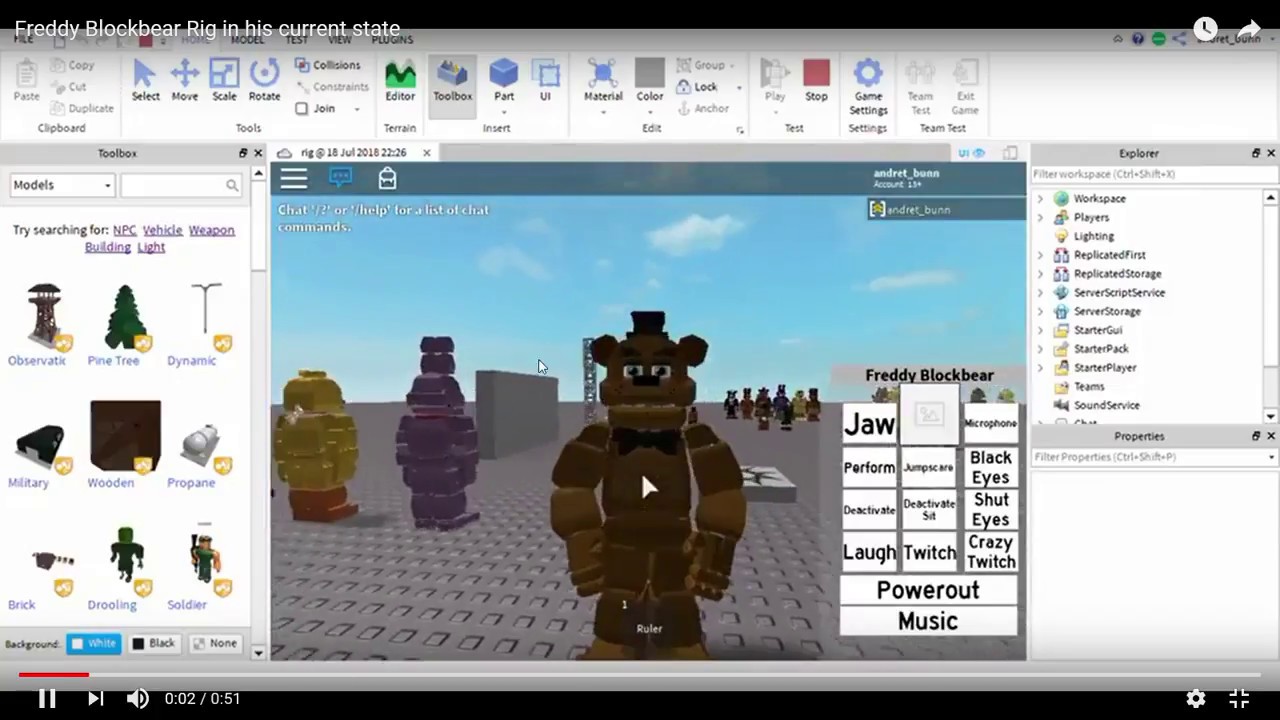This screenshot has width=1280, height=720.
Task: Seek using the video progress bar
Action: click(x=640, y=674)
